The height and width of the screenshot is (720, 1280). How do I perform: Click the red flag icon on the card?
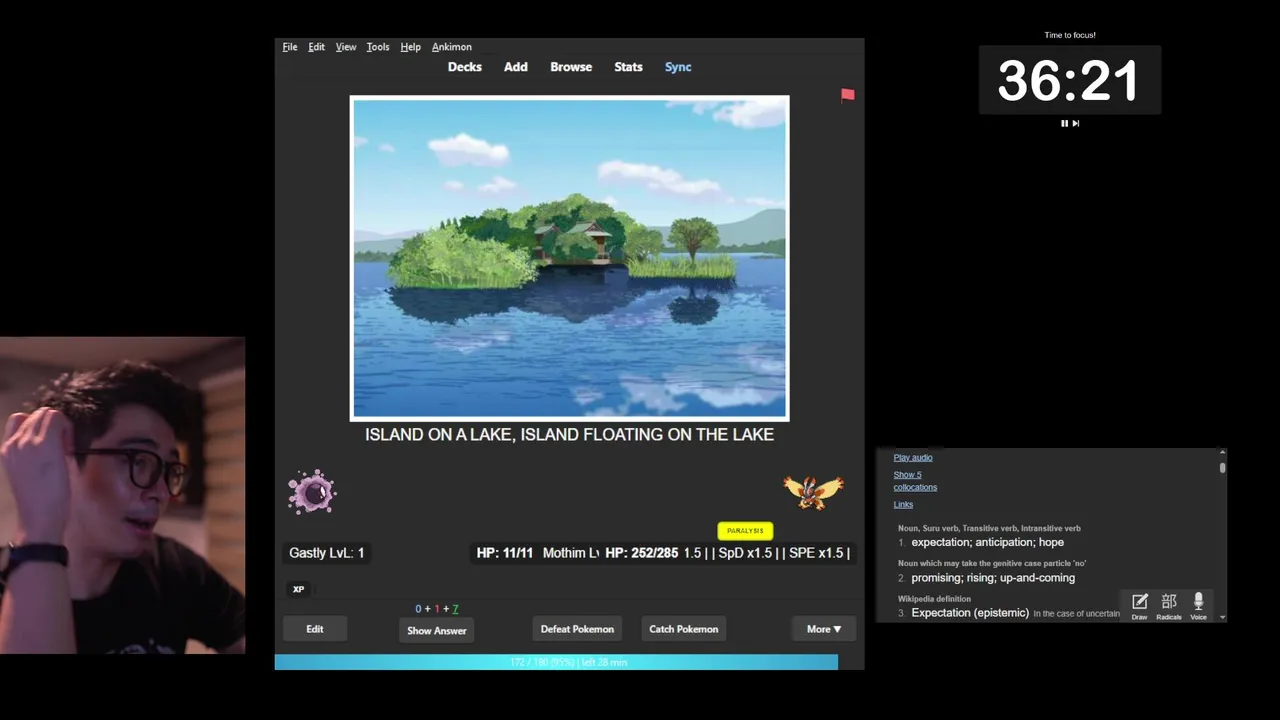[x=848, y=95]
